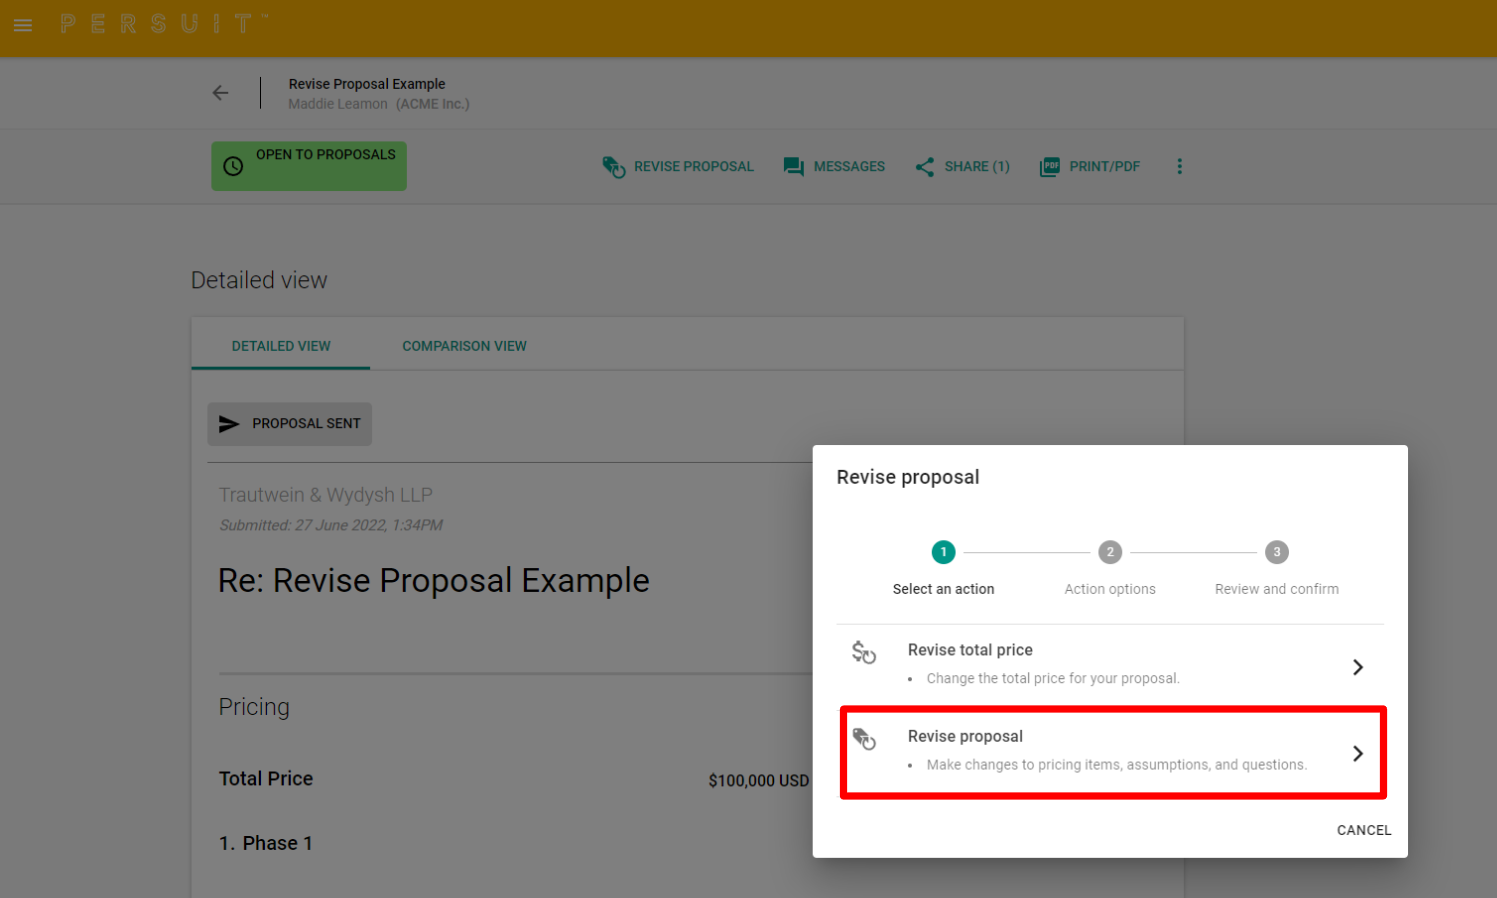Switch to the Comparison View tab
1497x898 pixels.
click(464, 346)
